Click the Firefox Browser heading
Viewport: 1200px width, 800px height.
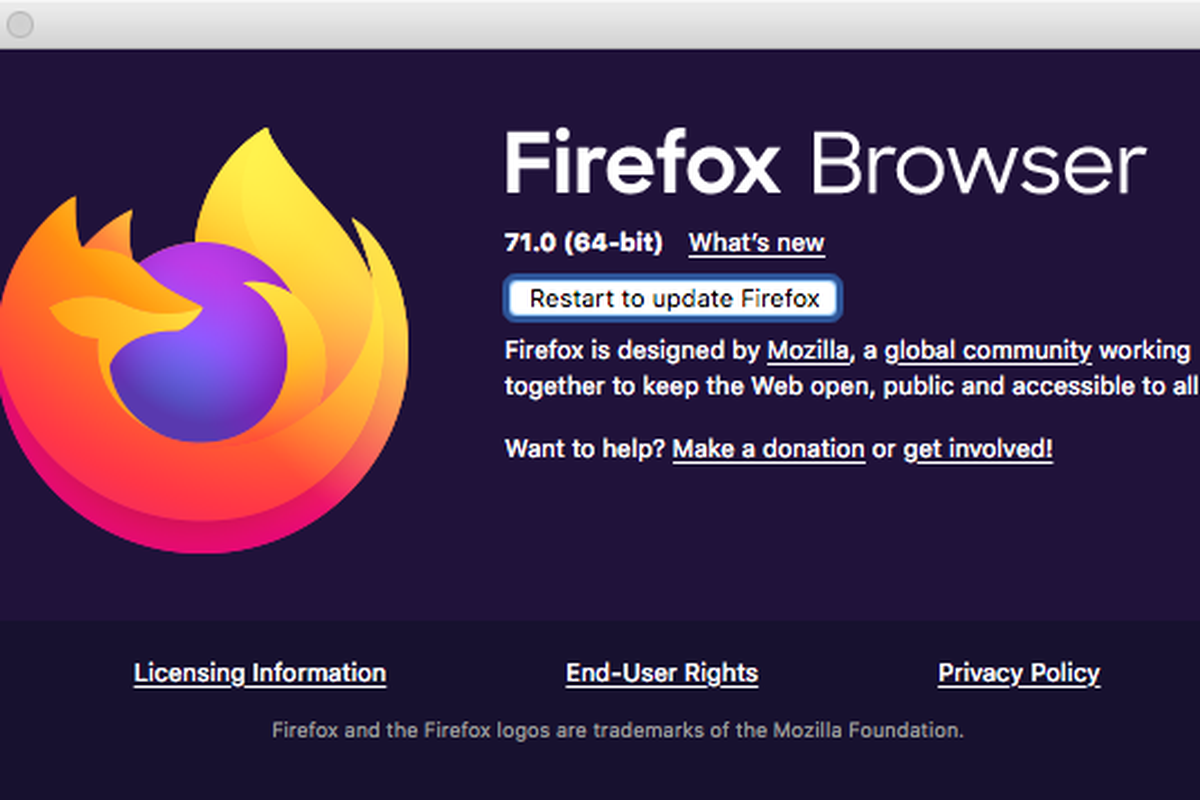(x=825, y=164)
